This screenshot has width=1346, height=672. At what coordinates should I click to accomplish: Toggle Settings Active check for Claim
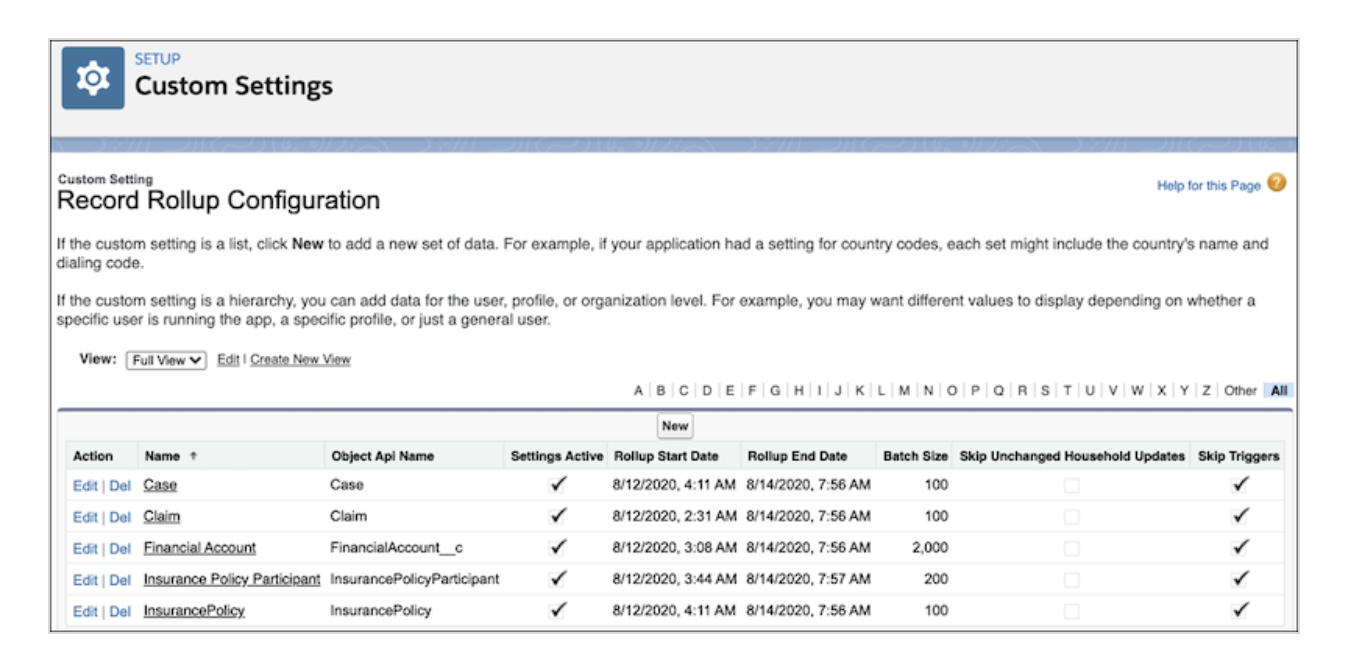point(559,516)
